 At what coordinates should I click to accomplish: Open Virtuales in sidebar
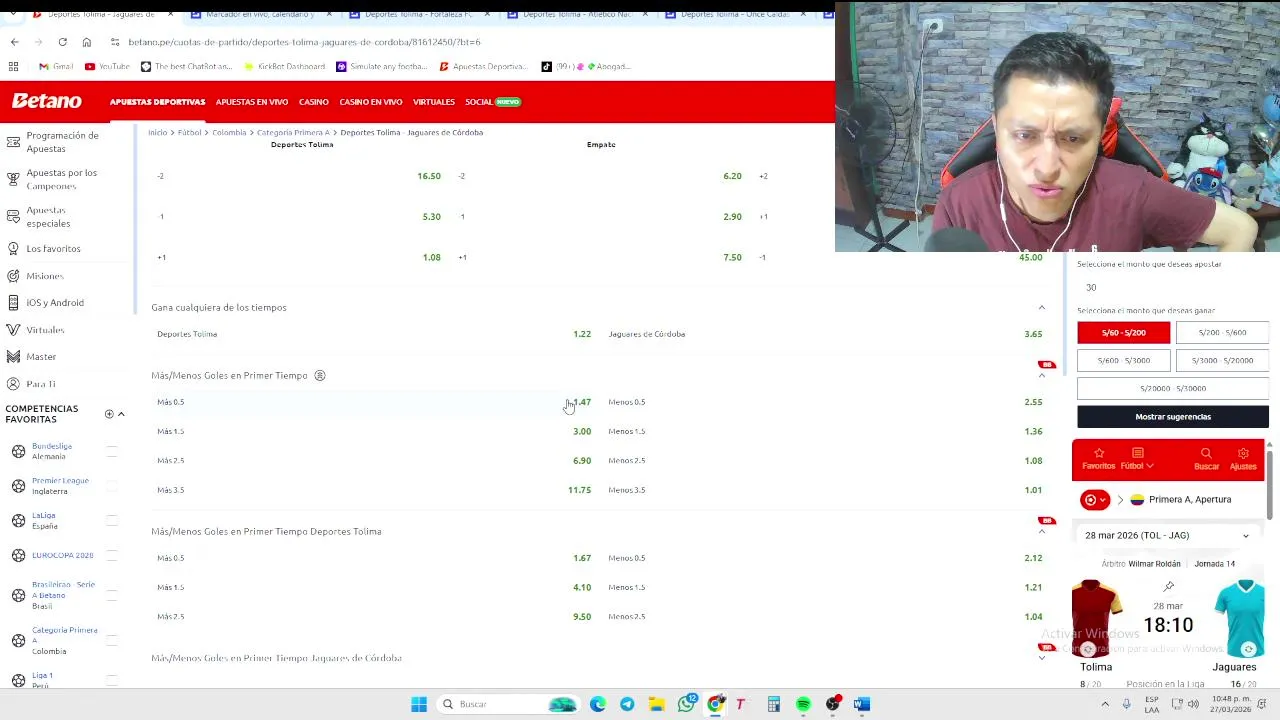point(35,330)
